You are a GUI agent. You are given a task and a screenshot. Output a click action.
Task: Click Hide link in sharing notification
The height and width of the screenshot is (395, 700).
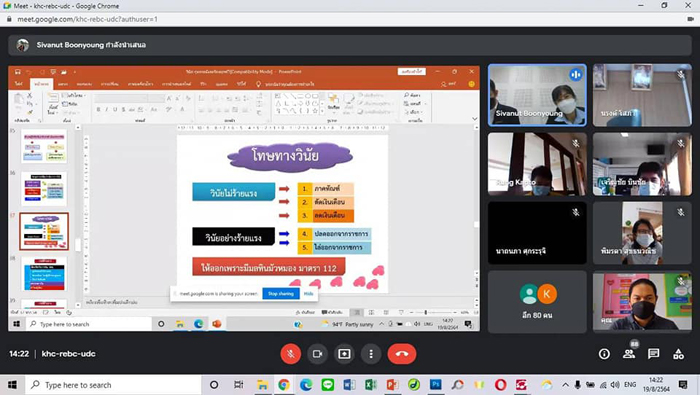tap(308, 294)
